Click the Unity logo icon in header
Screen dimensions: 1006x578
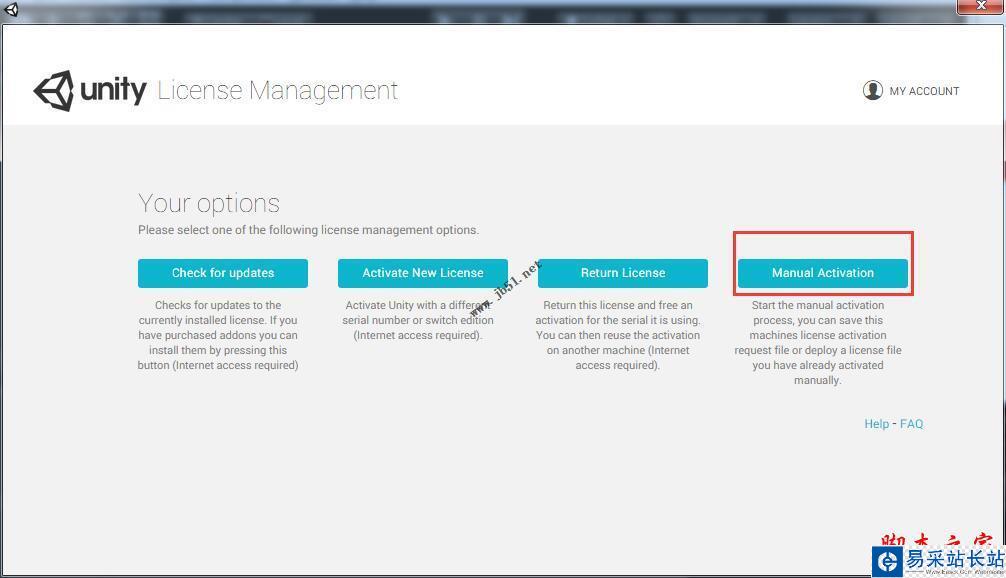pyautogui.click(x=54, y=91)
